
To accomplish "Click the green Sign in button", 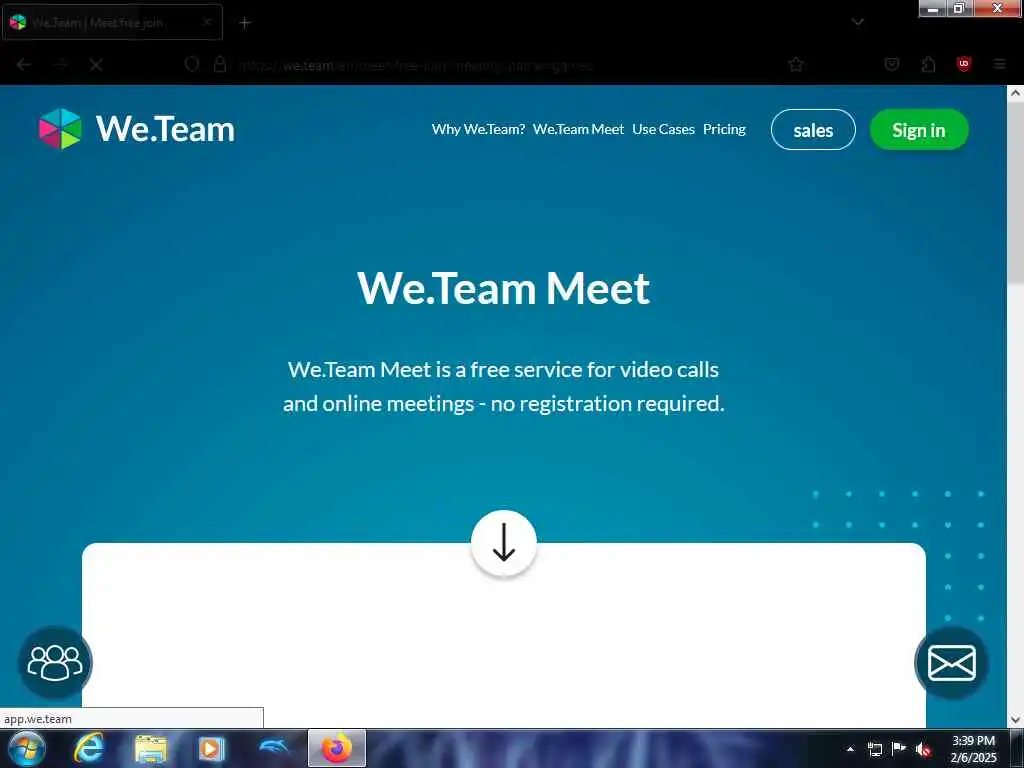I will pyautogui.click(x=919, y=129).
